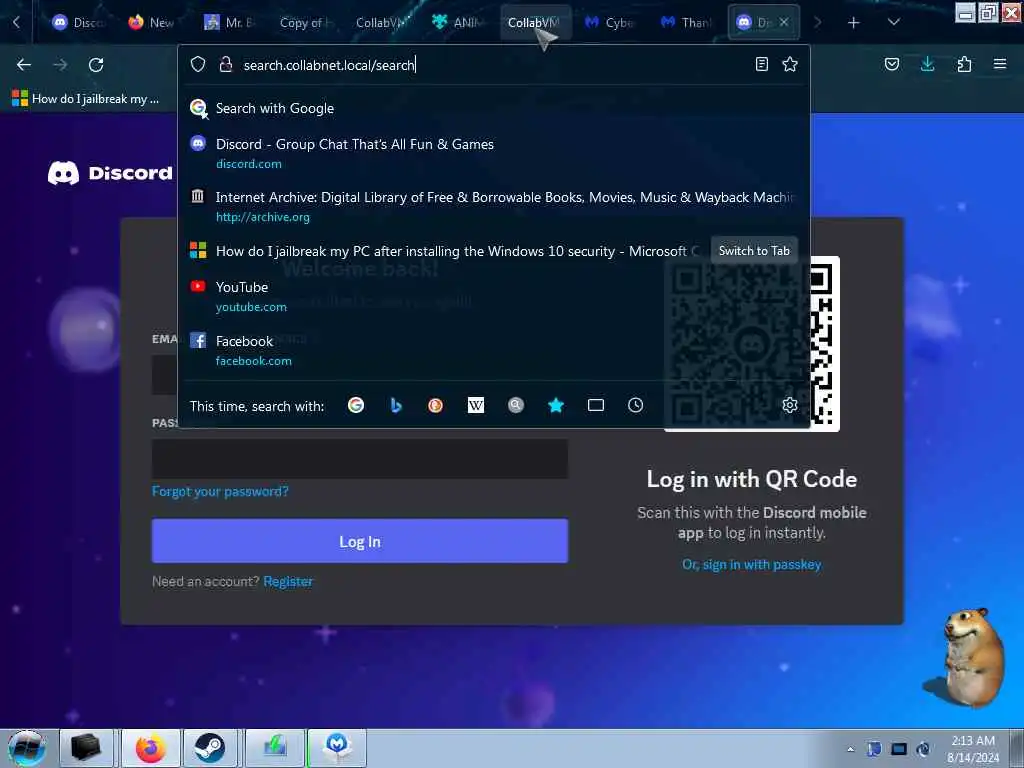Click in the address bar URL text
The image size is (1024, 768).
(x=328, y=65)
